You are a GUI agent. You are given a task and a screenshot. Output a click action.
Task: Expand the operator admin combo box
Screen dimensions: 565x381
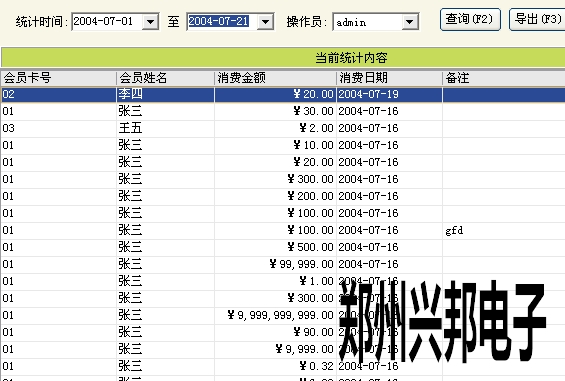pos(409,22)
